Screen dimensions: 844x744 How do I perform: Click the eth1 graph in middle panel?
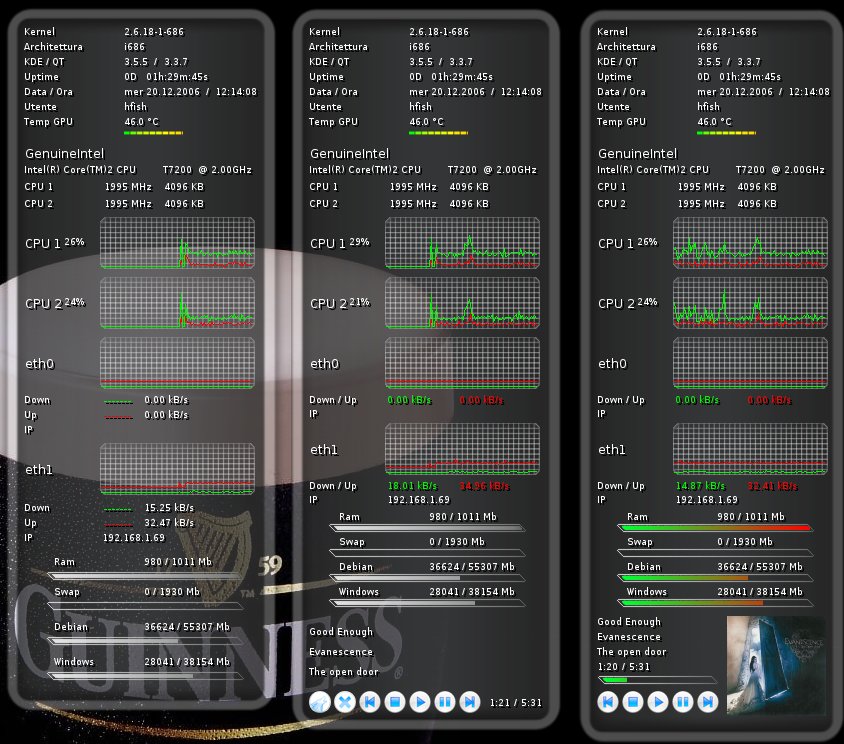[x=462, y=449]
